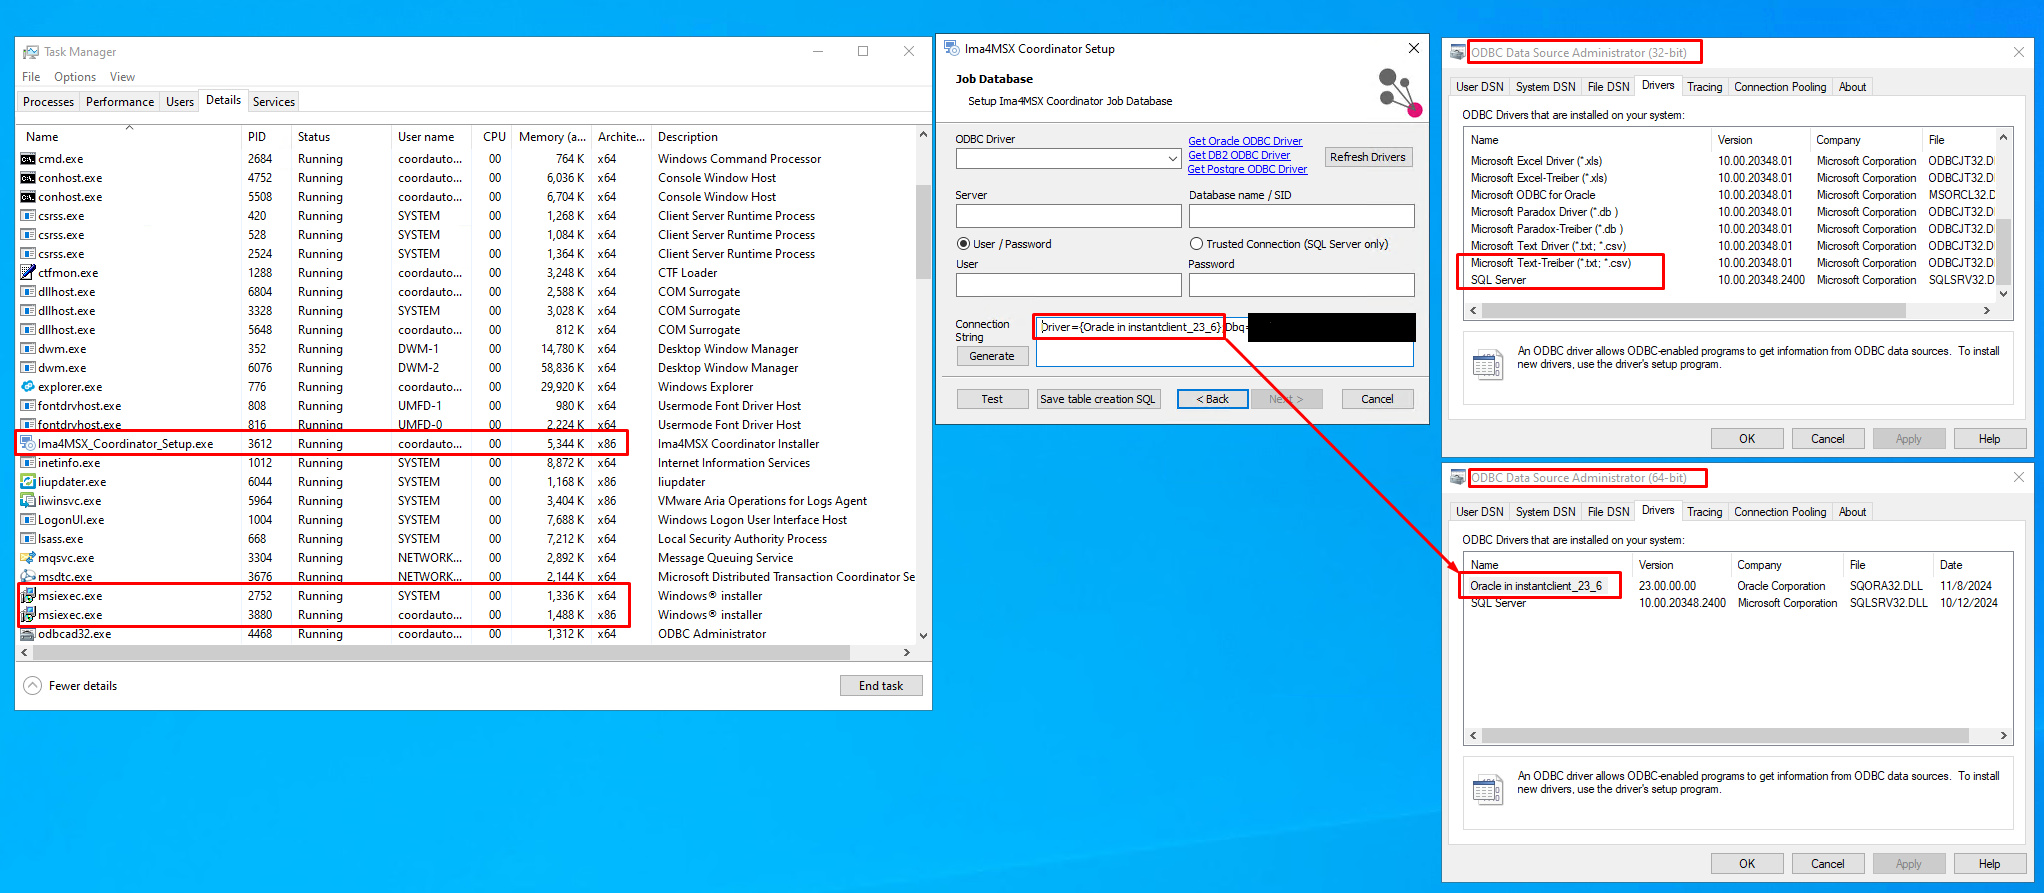Viewport: 2044px width, 893px height.
Task: Click the Server input field
Action: tap(1068, 216)
